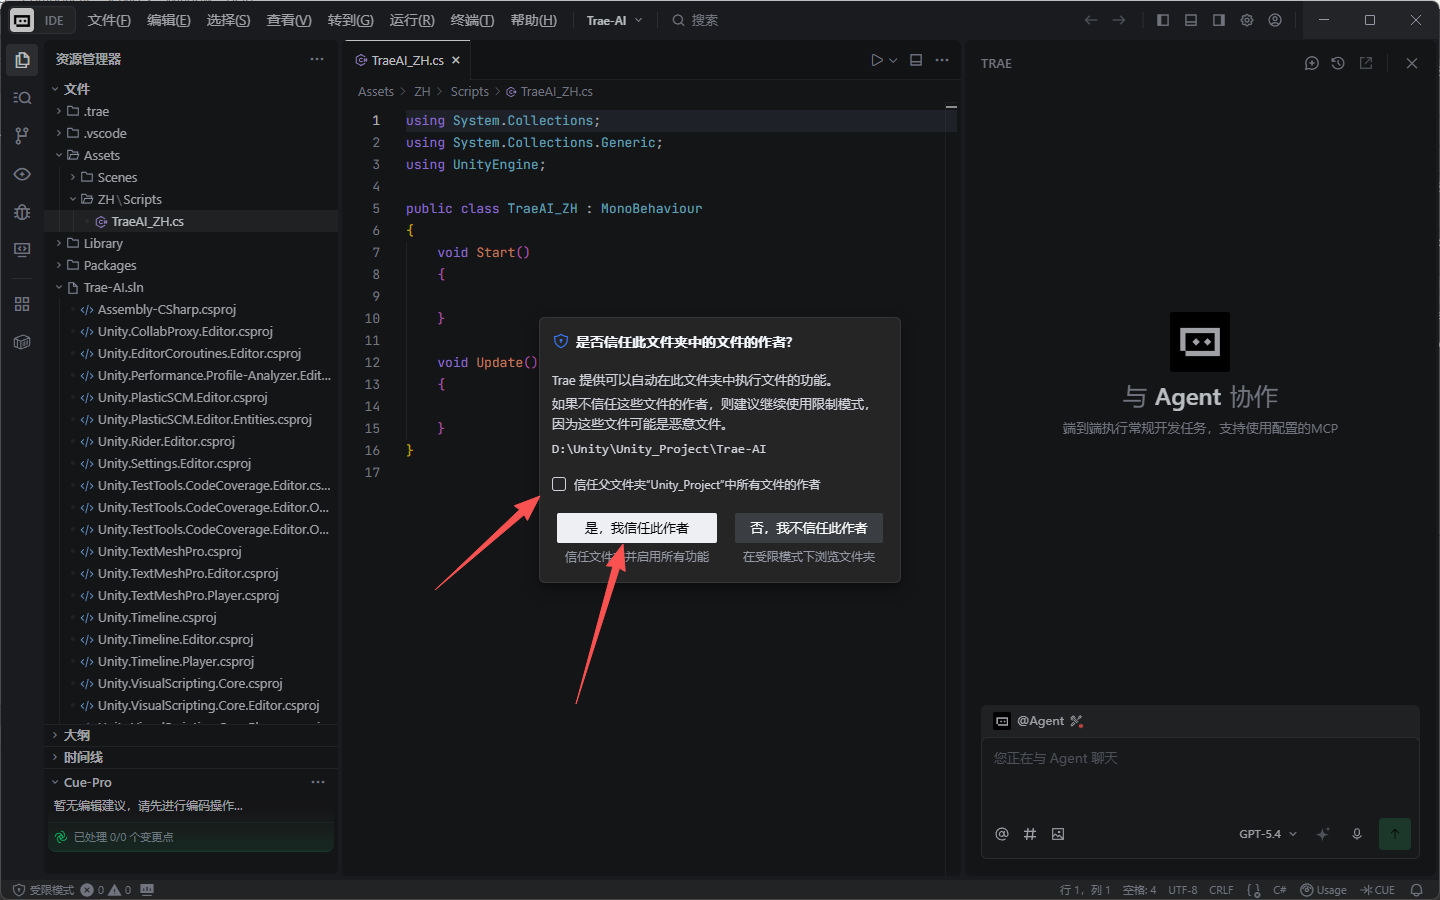
Task: Open notifications bell in the status bar
Action: pyautogui.click(x=1416, y=890)
